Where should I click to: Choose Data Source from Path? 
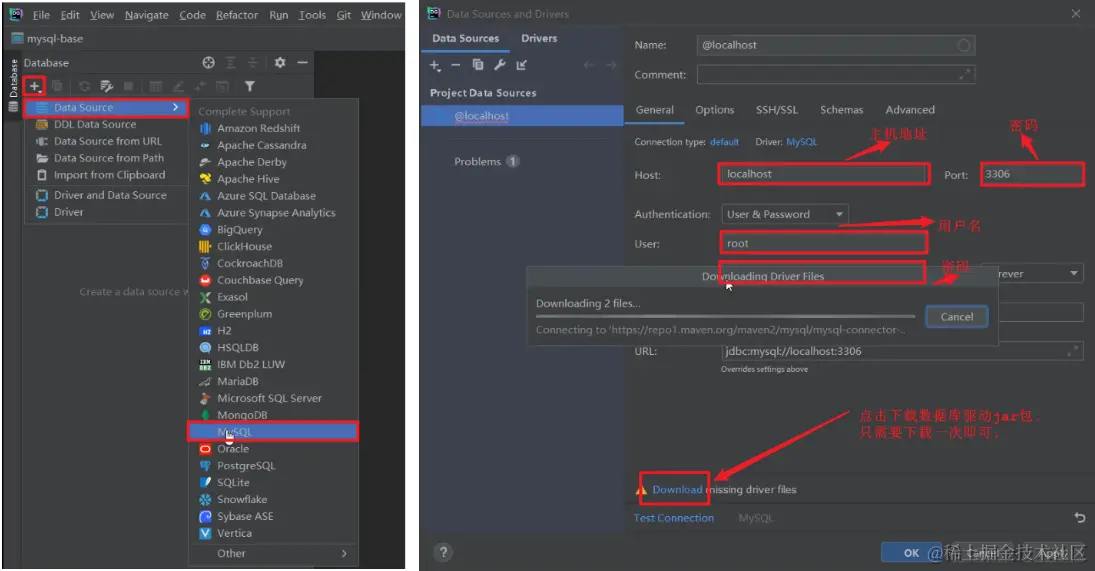107,158
